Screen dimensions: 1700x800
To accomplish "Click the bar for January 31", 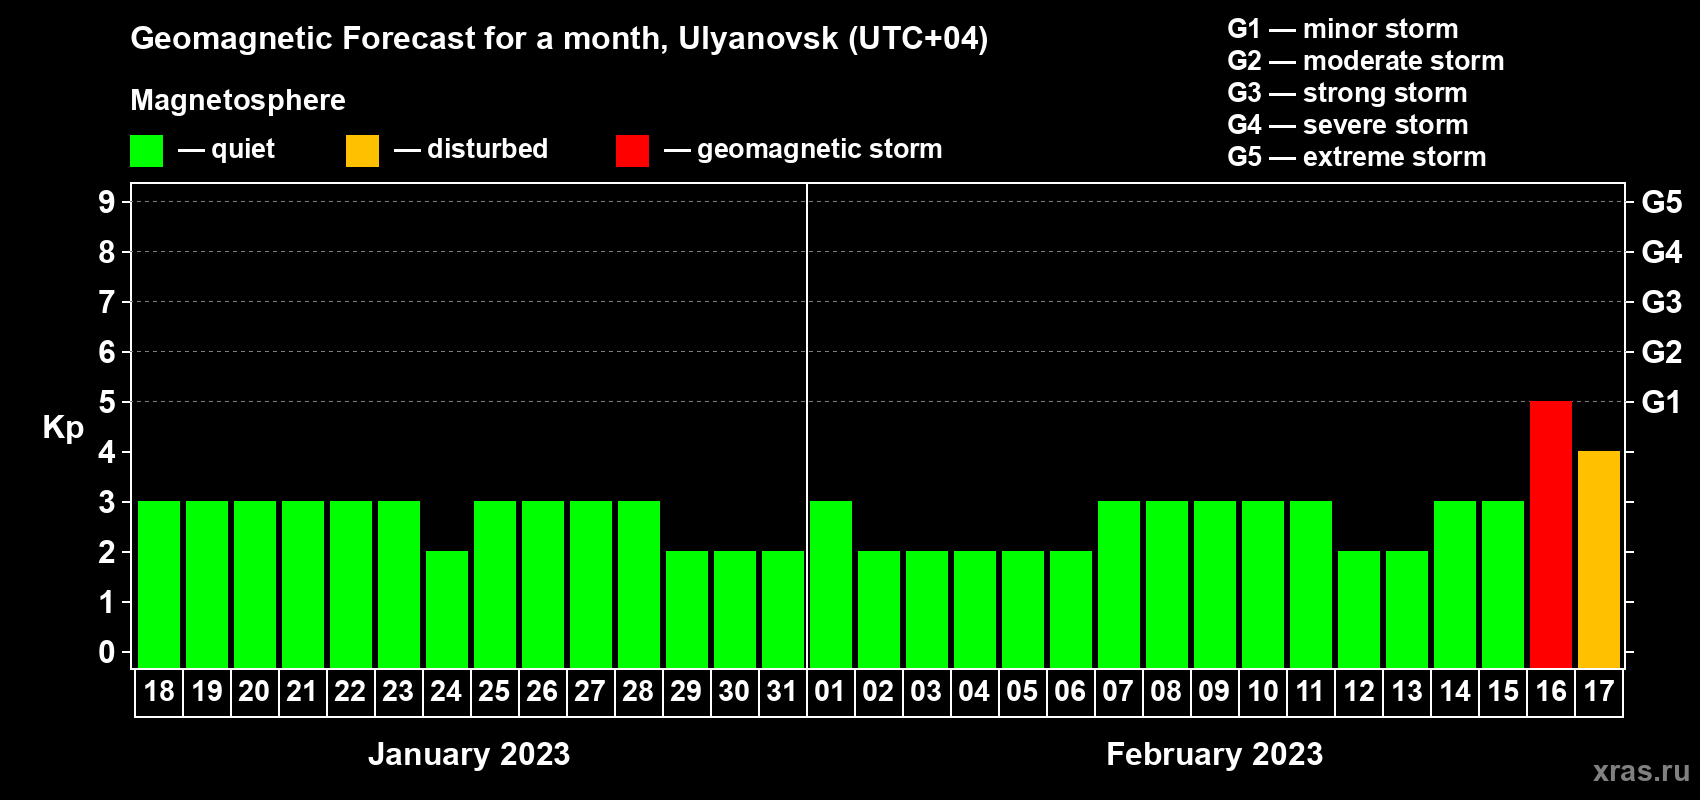I will click(x=783, y=610).
